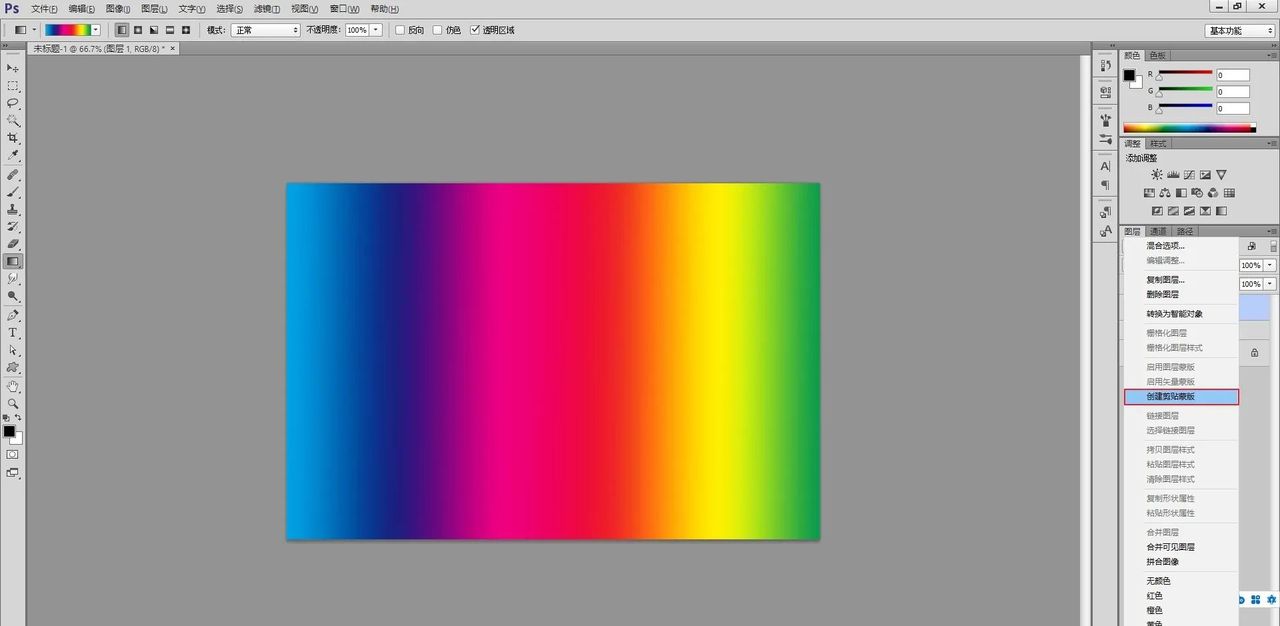
Task: Click the 不透明度 100% input field
Action: (x=357, y=30)
